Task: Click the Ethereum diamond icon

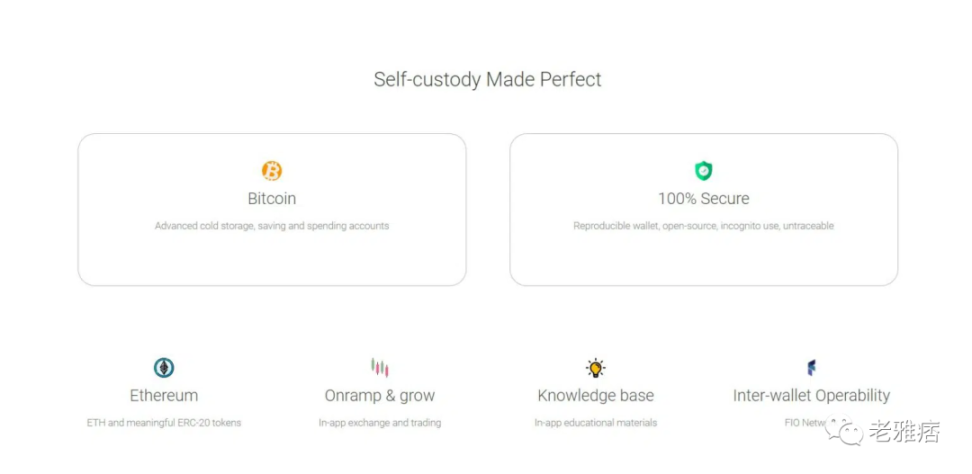Action: tap(164, 367)
